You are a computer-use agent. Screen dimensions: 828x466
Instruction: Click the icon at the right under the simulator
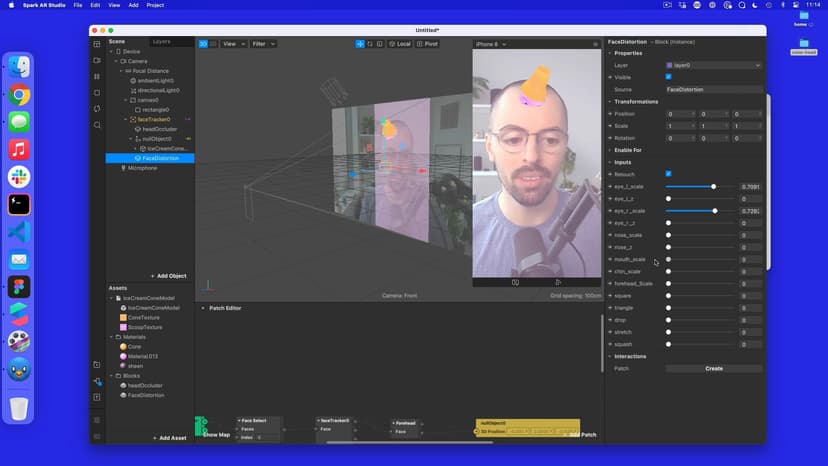point(558,283)
